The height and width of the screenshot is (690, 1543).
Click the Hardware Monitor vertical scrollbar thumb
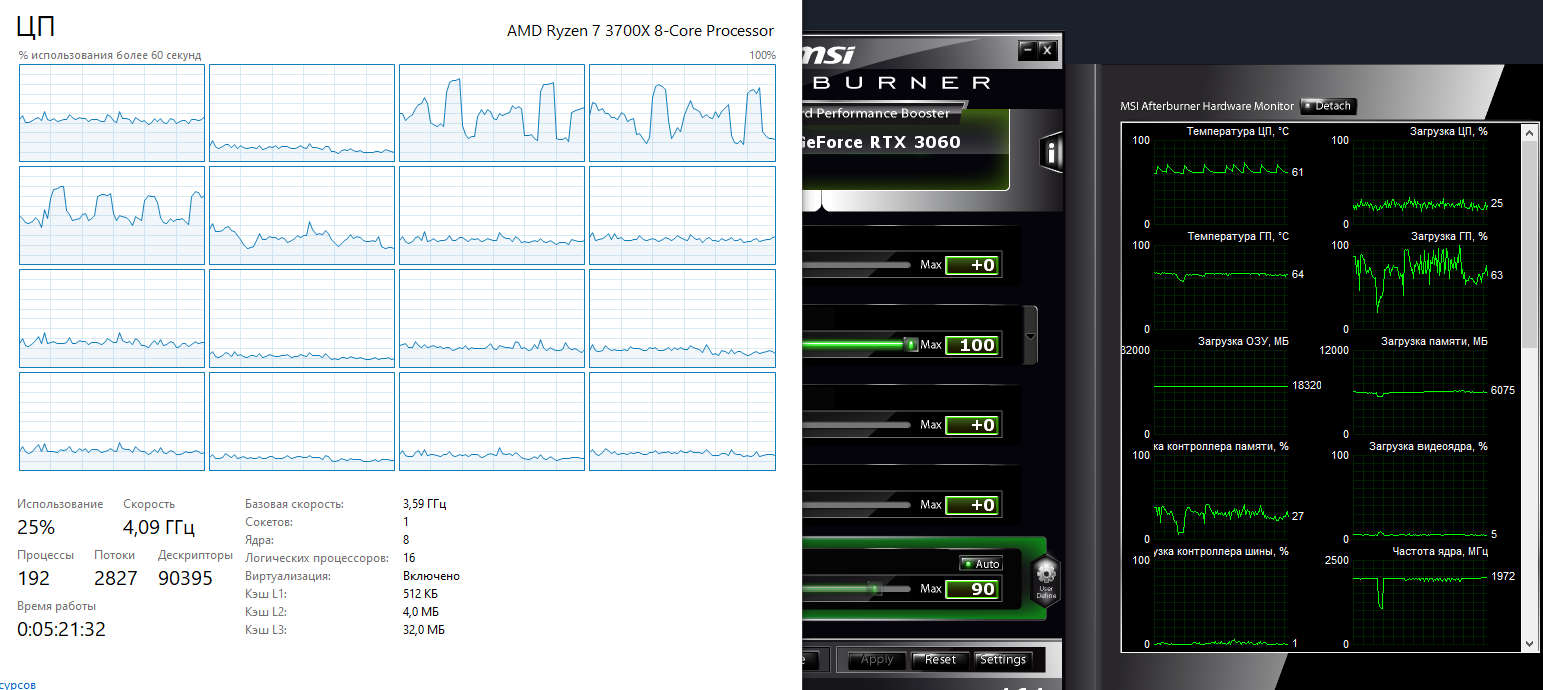point(1529,245)
